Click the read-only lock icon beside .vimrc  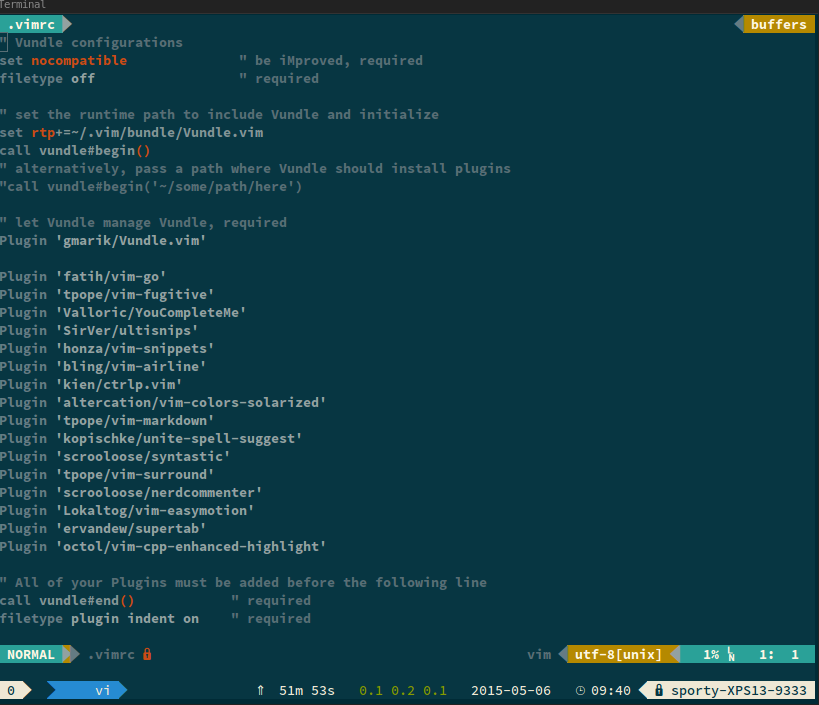pyautogui.click(x=147, y=654)
